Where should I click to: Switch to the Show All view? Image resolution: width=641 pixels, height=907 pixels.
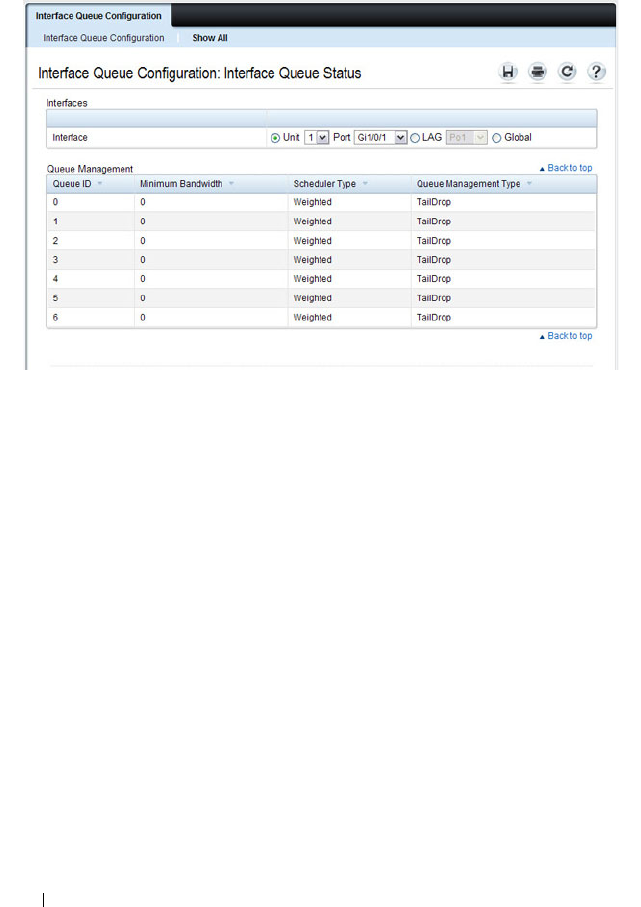[x=209, y=38]
